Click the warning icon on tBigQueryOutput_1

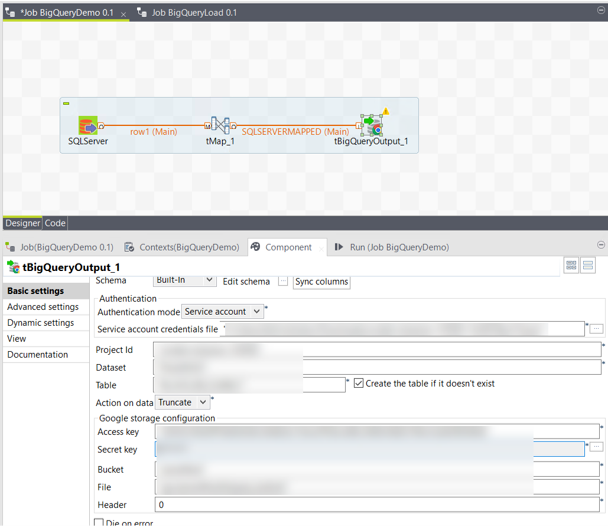point(385,112)
